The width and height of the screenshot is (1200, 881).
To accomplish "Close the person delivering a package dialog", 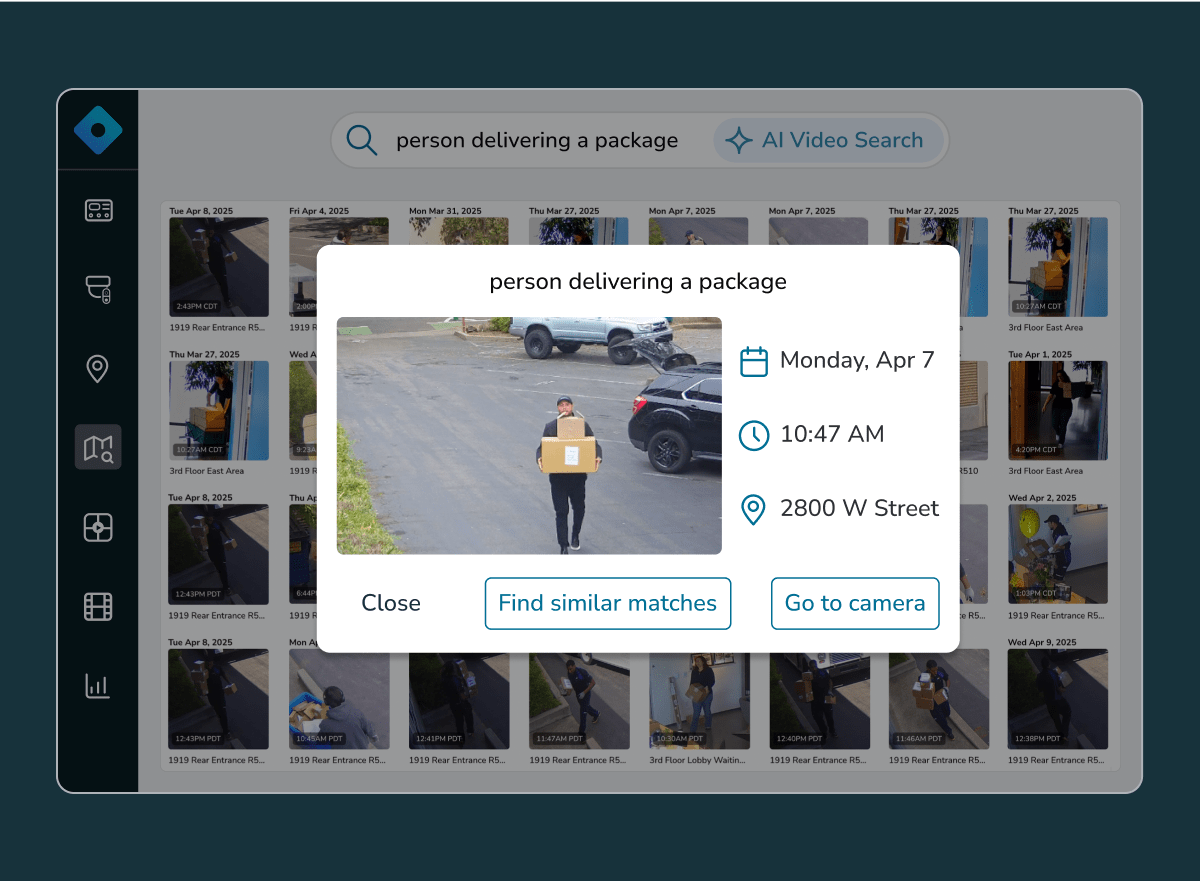I will tap(391, 603).
